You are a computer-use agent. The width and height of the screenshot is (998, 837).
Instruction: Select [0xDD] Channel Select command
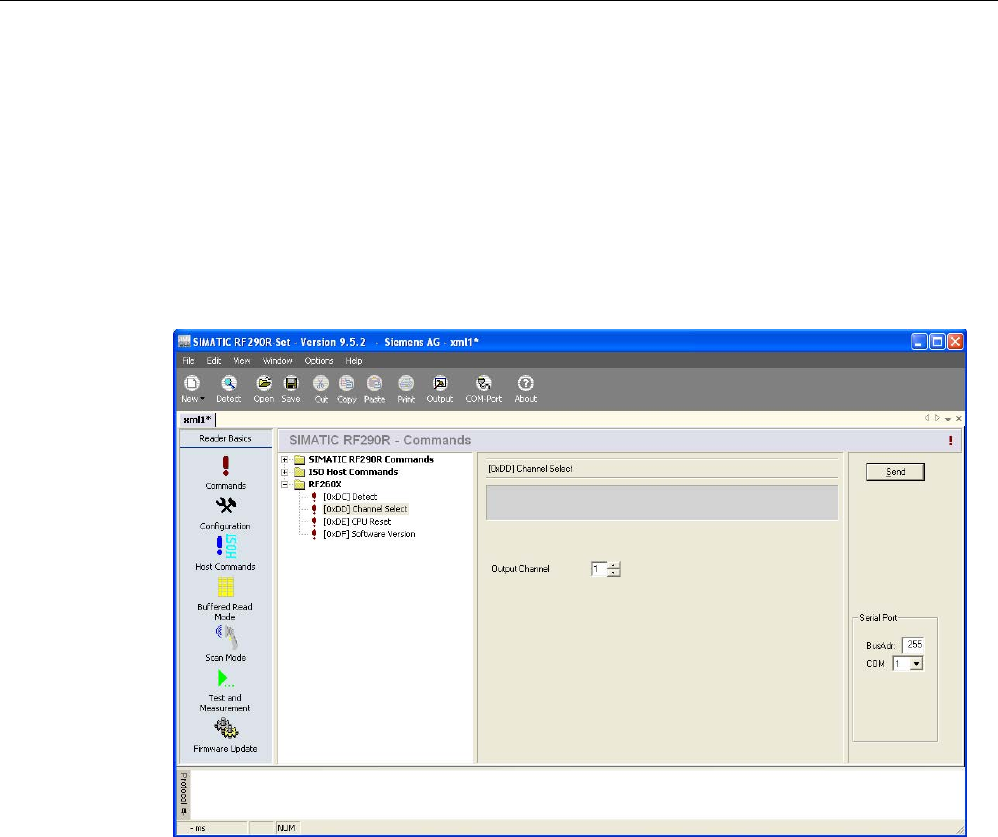pos(365,509)
